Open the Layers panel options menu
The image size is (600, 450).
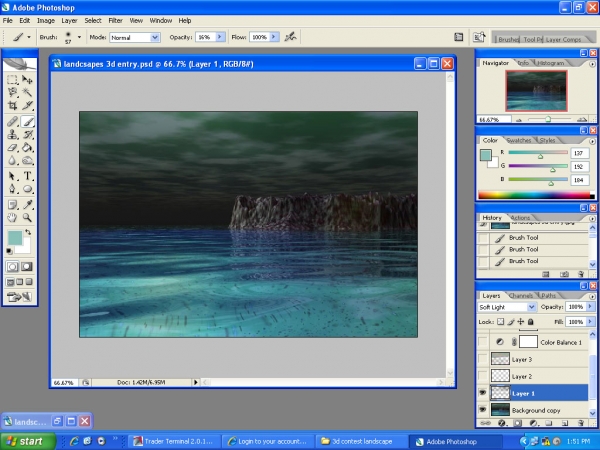coord(592,296)
